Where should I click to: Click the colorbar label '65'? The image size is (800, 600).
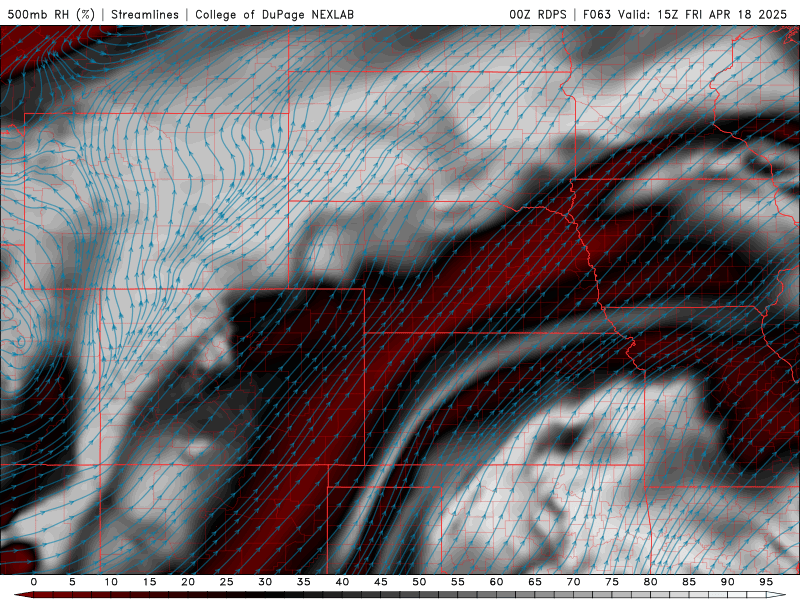(535, 582)
